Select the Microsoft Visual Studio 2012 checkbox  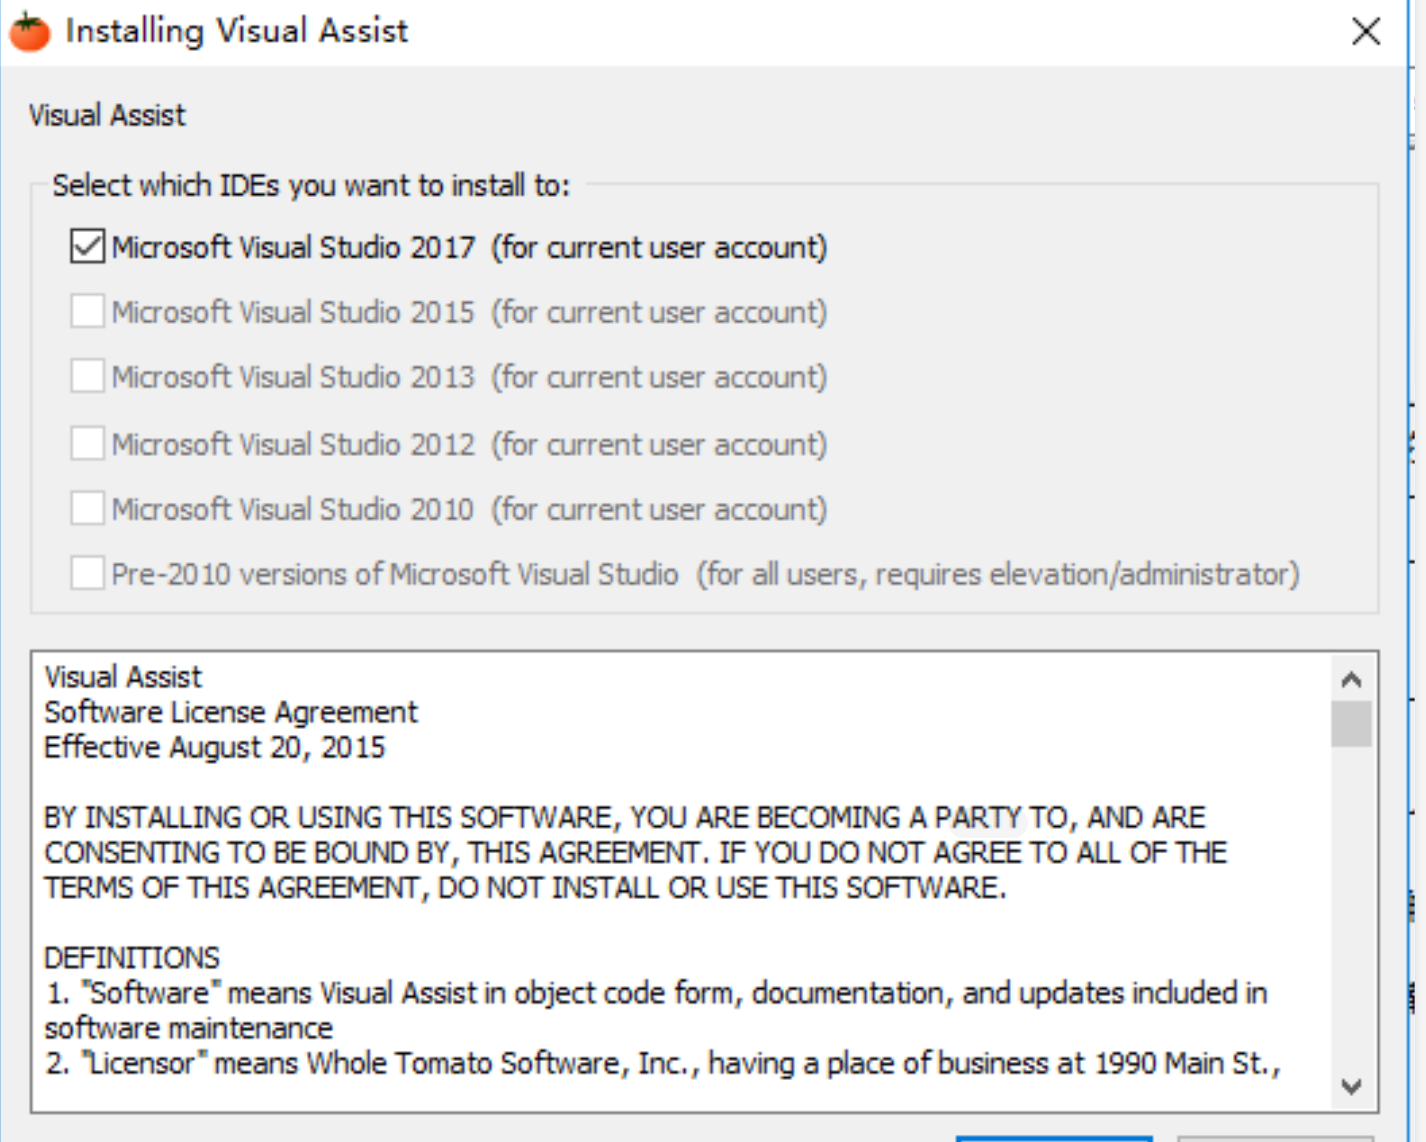88,443
